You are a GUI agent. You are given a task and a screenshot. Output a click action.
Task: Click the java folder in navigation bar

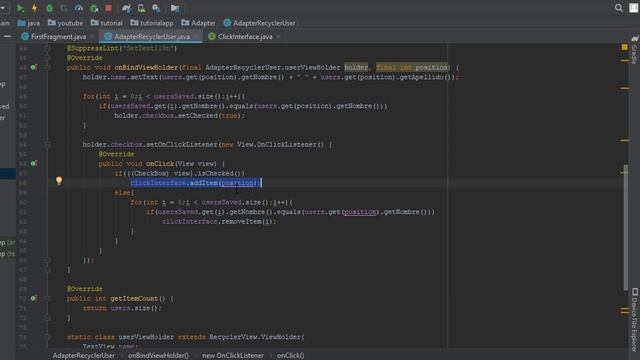[29, 23]
